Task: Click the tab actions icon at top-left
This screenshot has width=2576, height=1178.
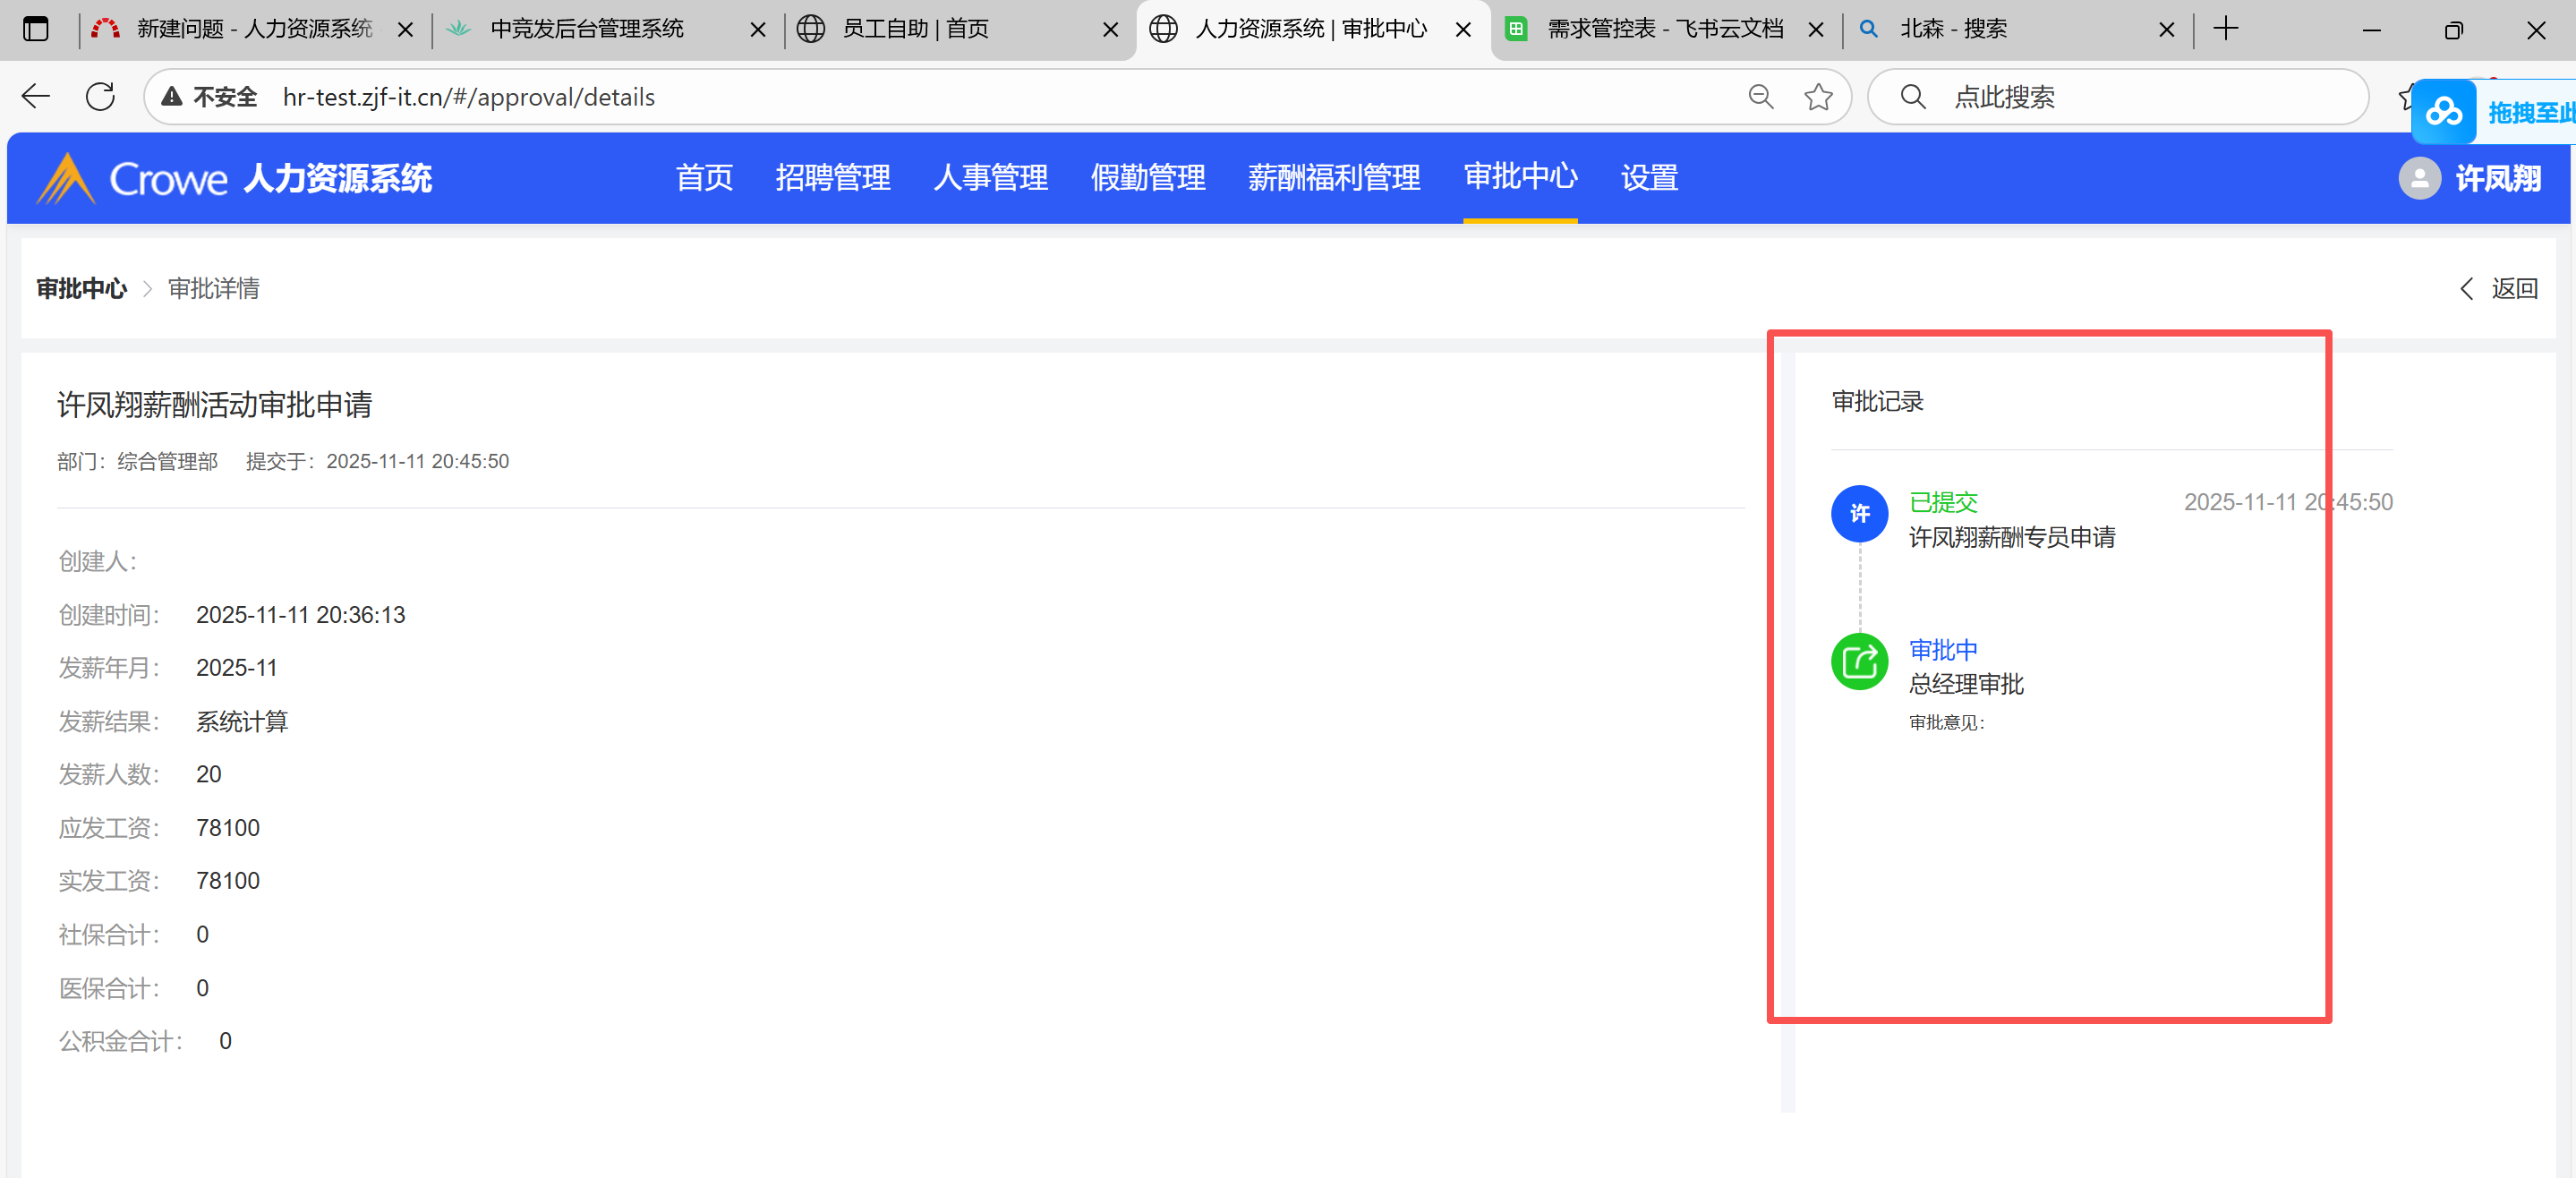Action: pyautogui.click(x=36, y=29)
